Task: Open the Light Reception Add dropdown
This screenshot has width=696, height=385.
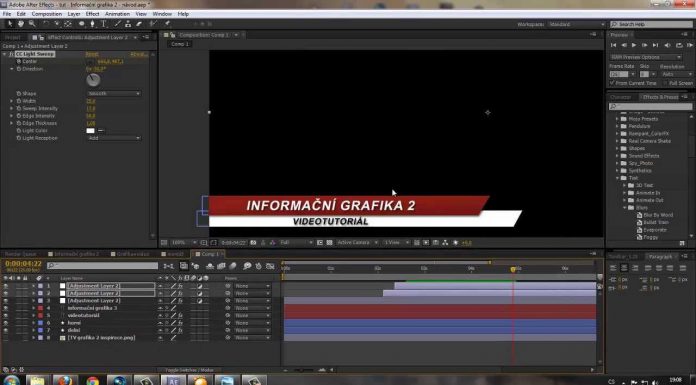Action: point(114,138)
